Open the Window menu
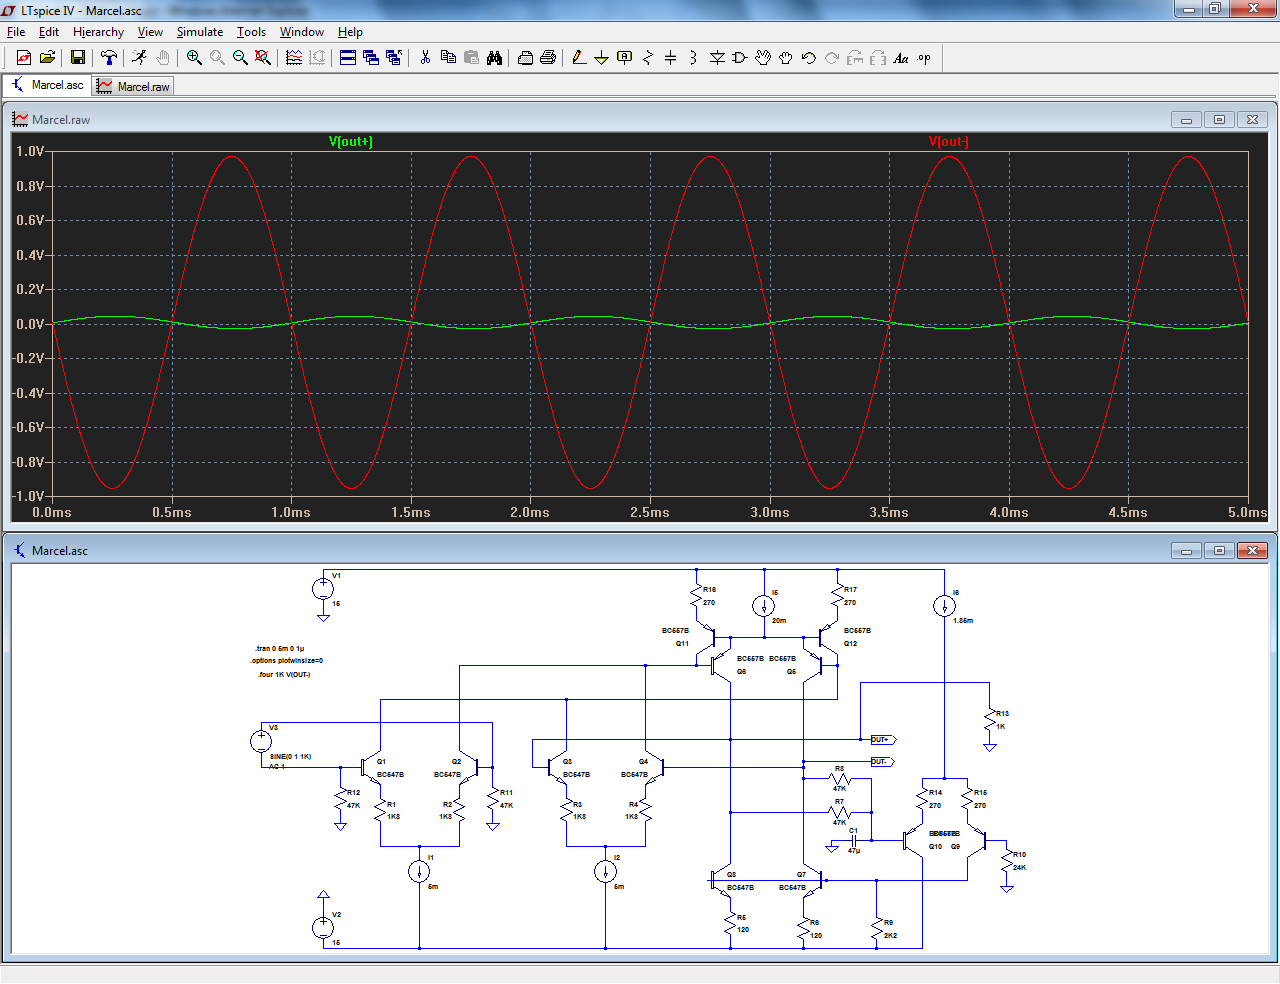Viewport: 1280px width, 984px height. click(301, 32)
